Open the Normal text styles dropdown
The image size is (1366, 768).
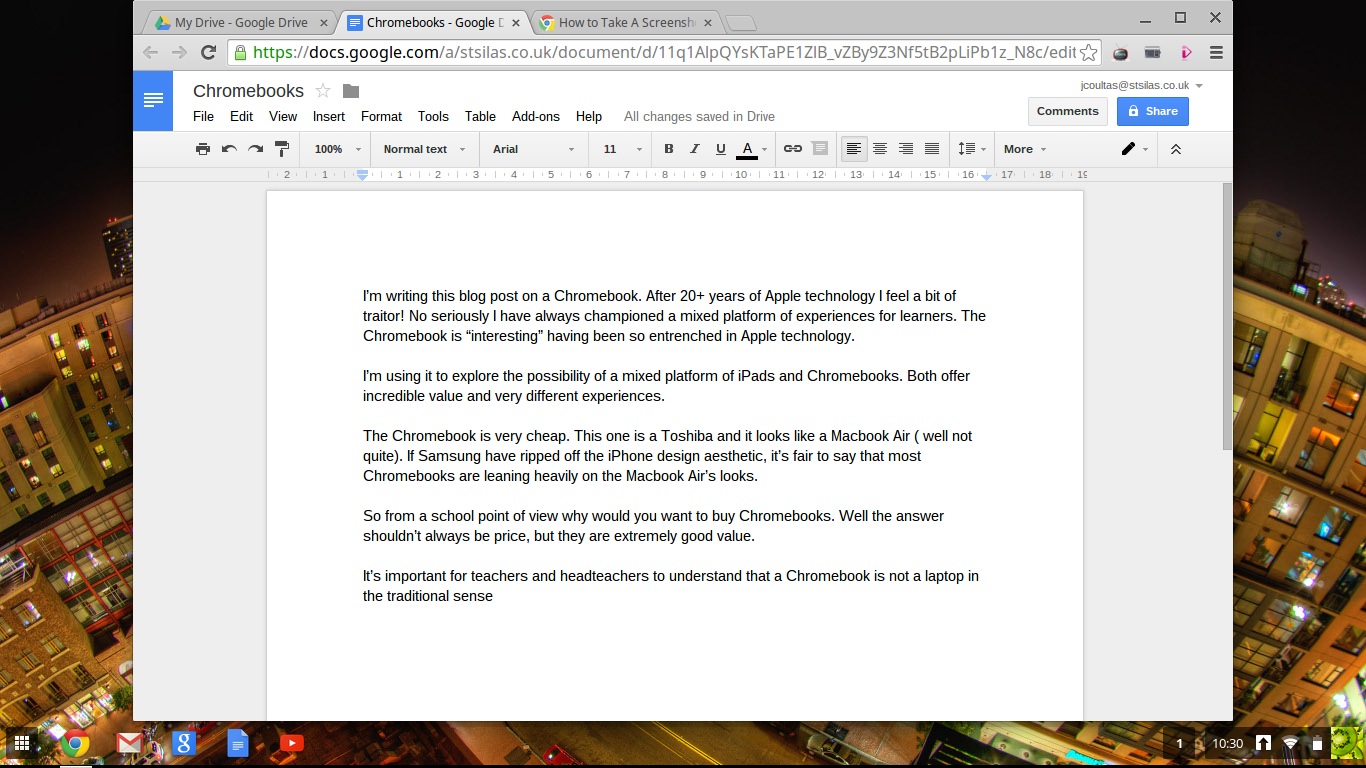click(424, 149)
